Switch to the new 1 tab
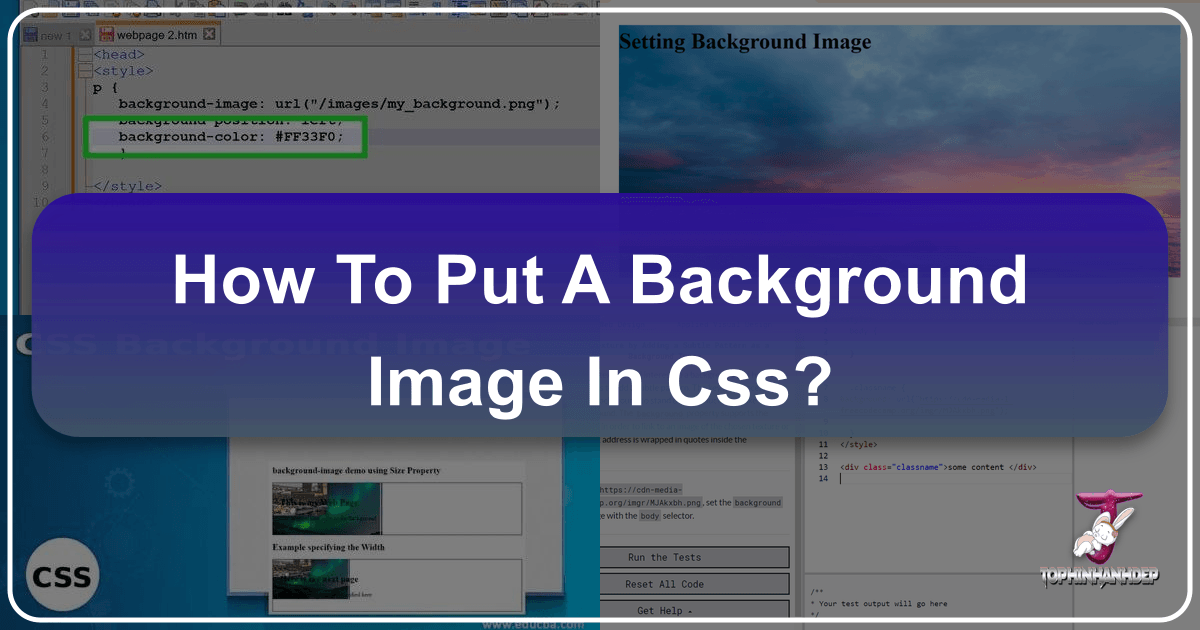1200x630 pixels. (56, 35)
